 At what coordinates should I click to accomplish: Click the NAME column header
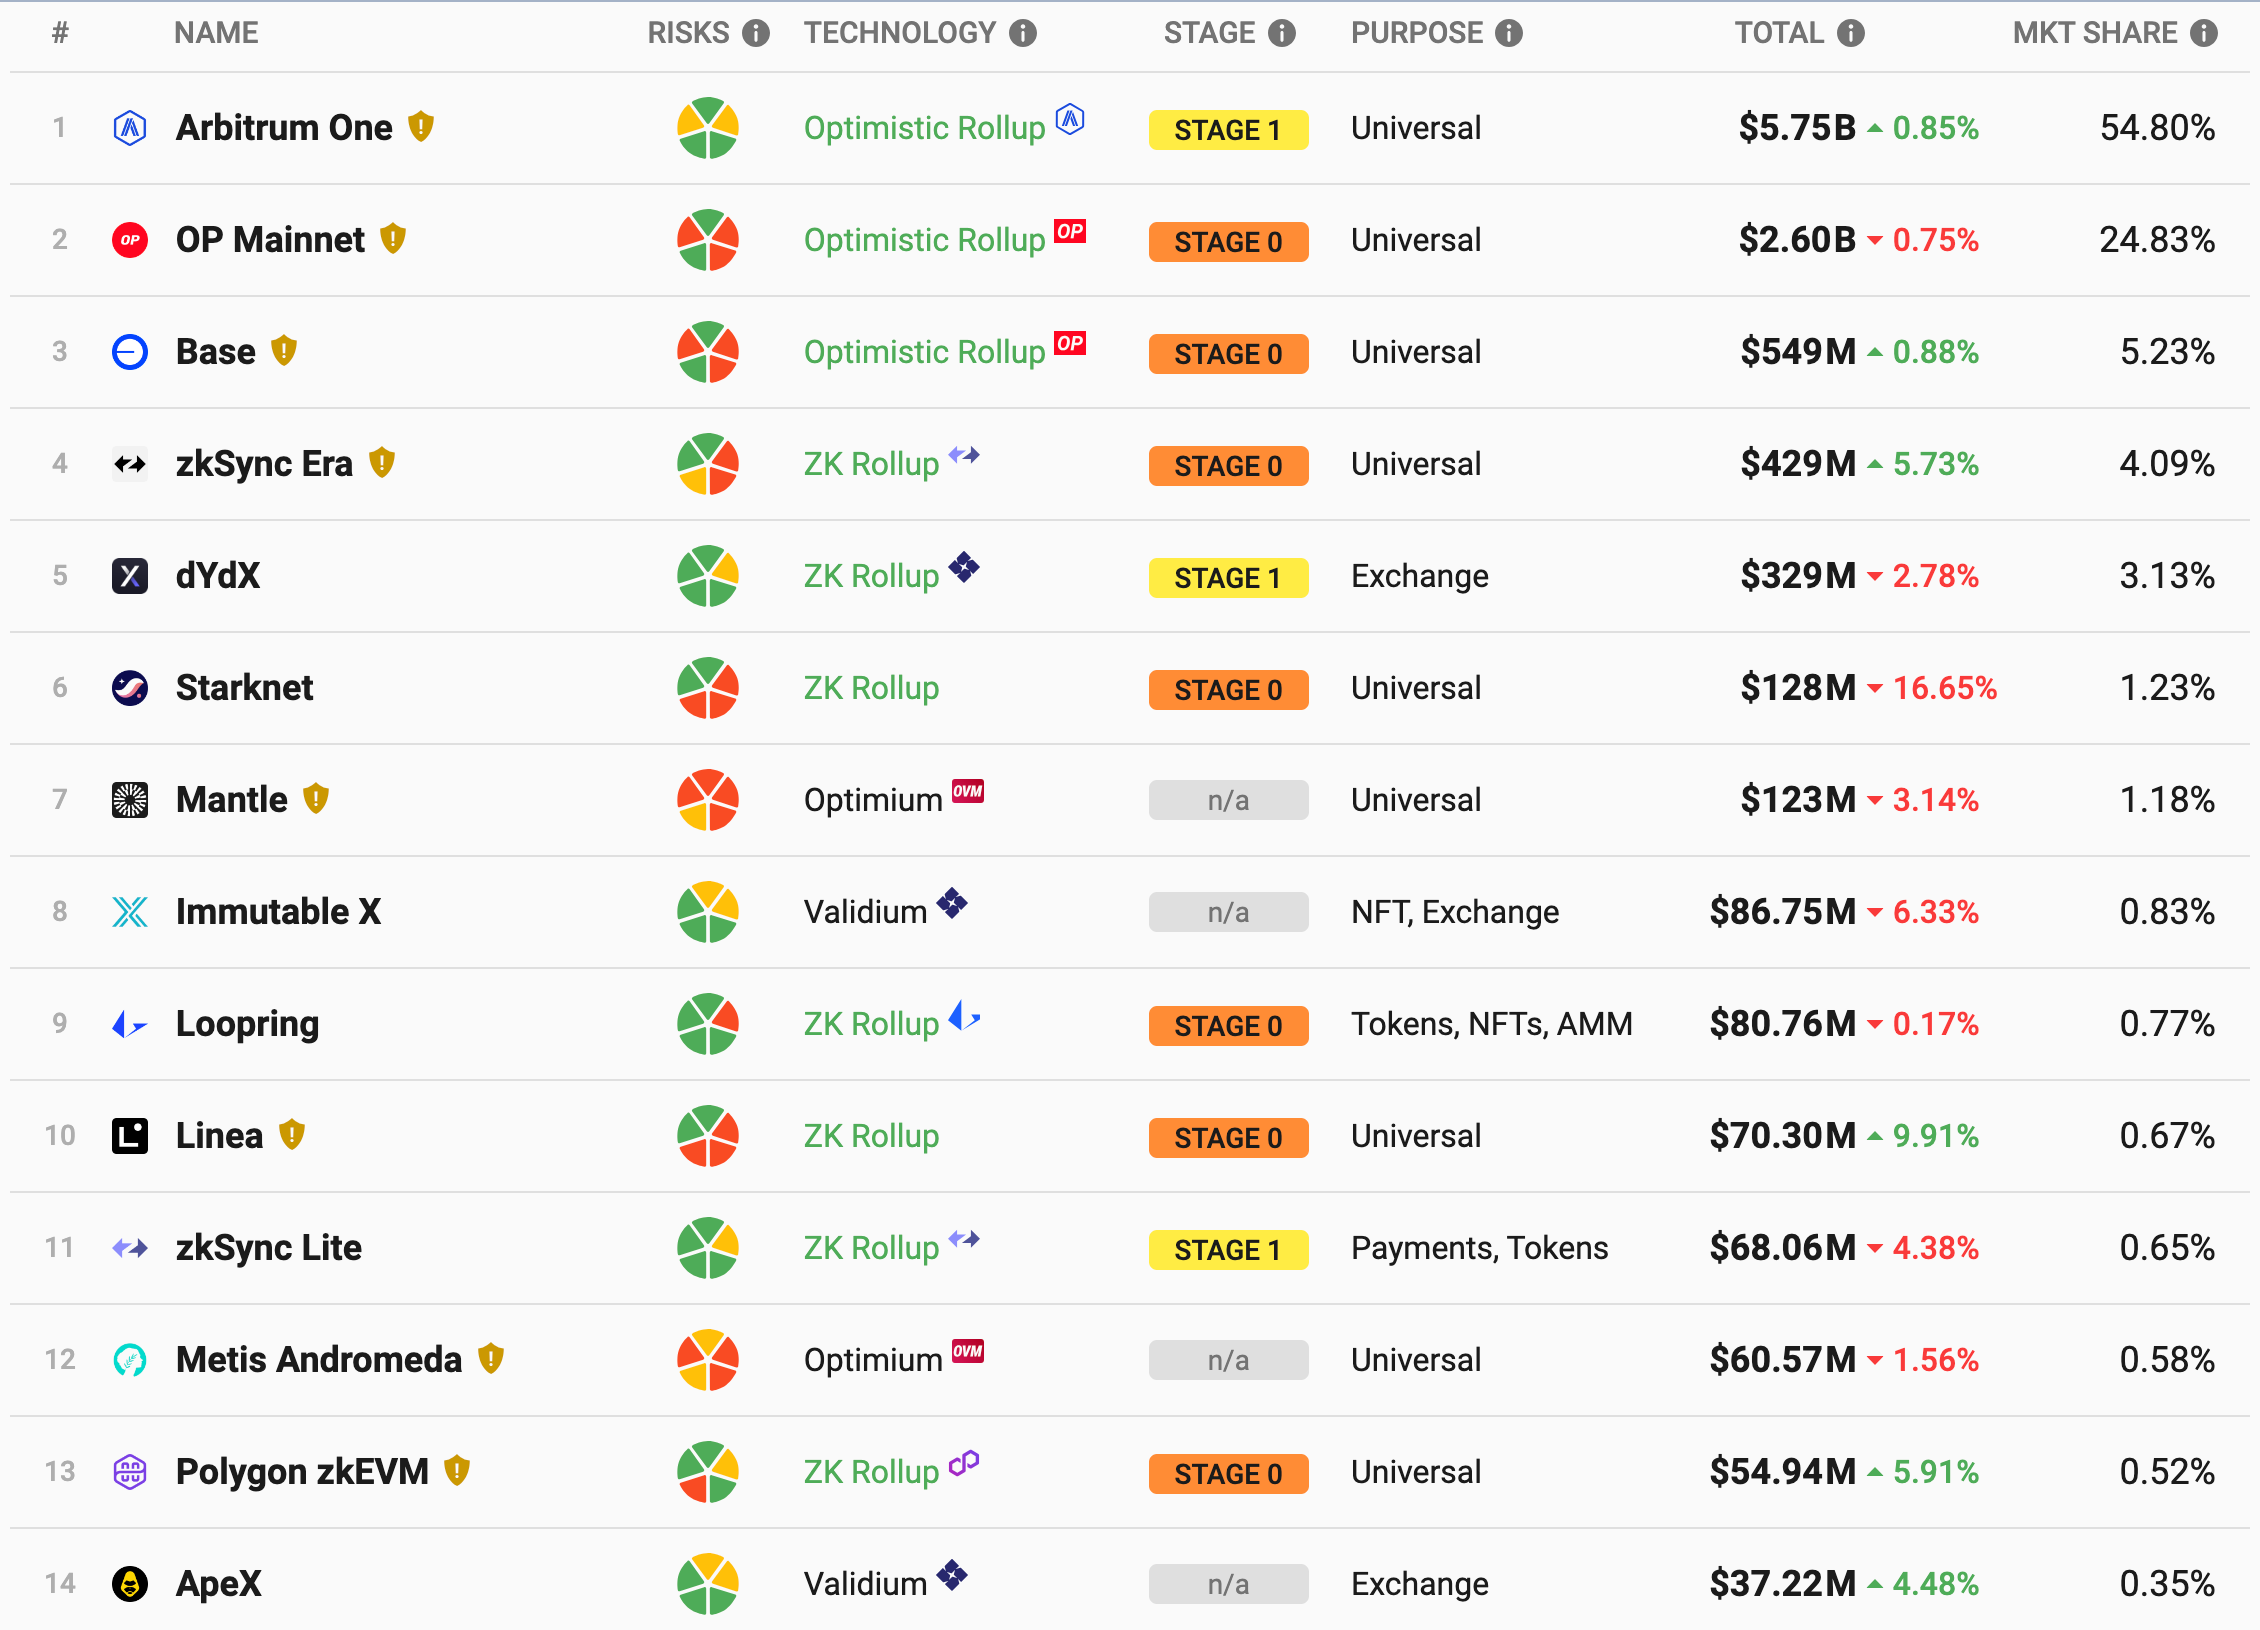point(216,33)
